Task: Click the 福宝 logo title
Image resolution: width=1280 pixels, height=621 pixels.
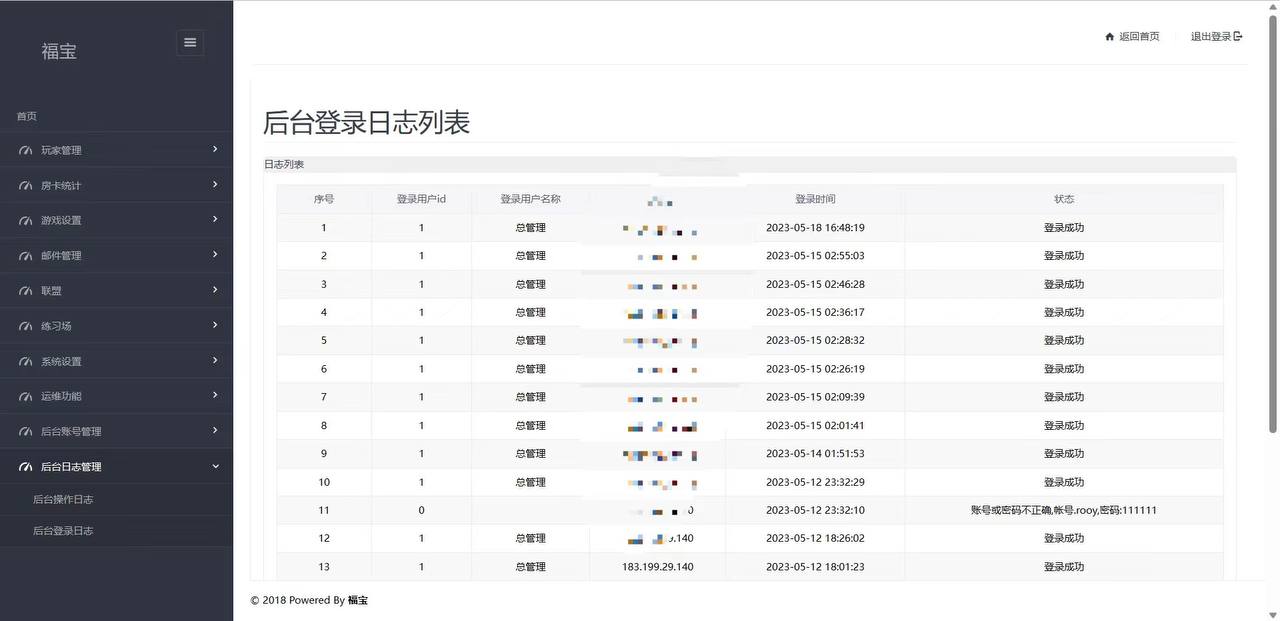Action: click(x=59, y=51)
